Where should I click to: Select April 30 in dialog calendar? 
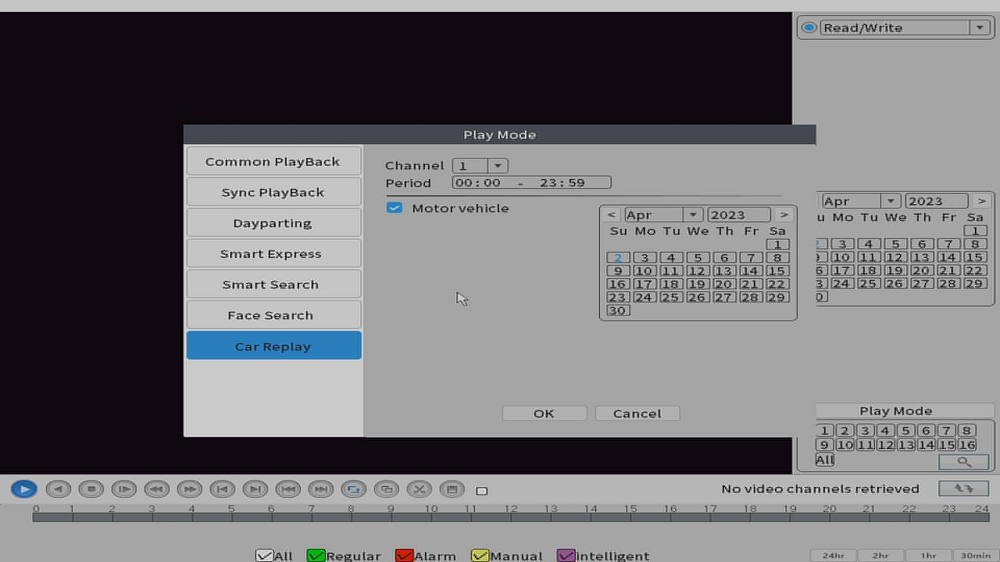617,311
